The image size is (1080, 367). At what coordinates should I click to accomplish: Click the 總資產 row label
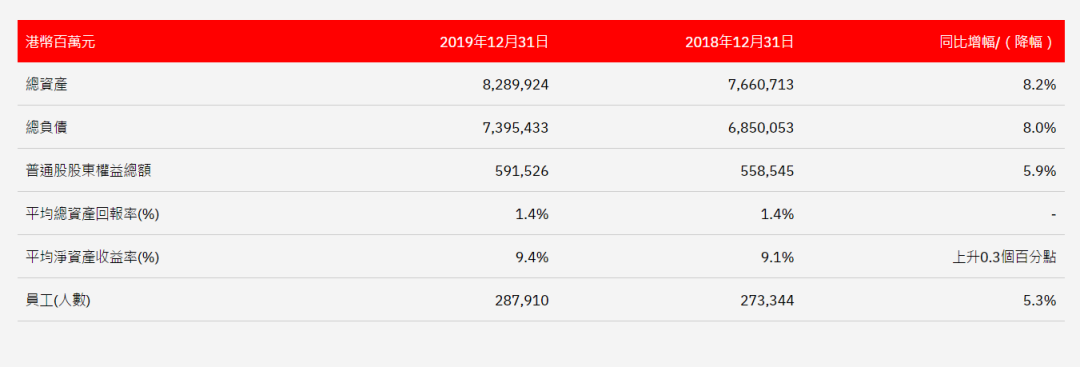coord(46,85)
